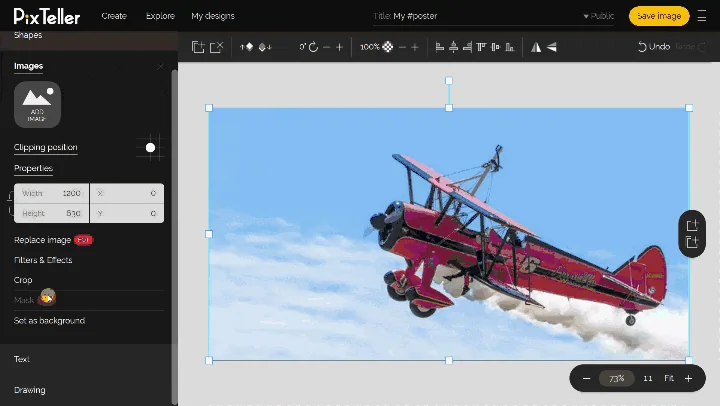This screenshot has height=406, width=720.
Task: Open the Public visibility dropdown
Action: point(599,16)
